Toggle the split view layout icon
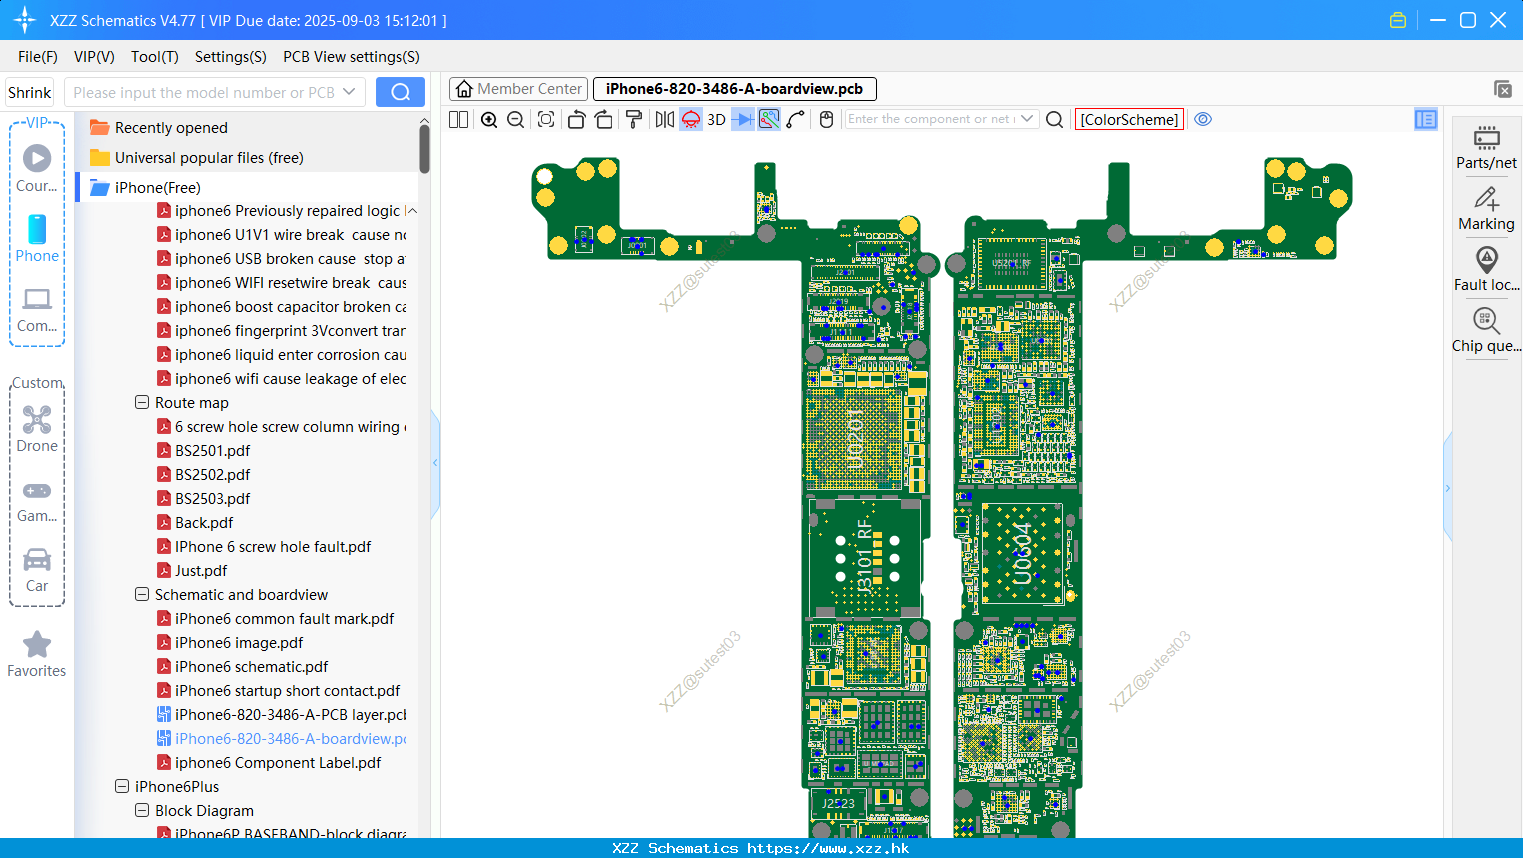Viewport: 1523px width, 858px height. click(459, 119)
